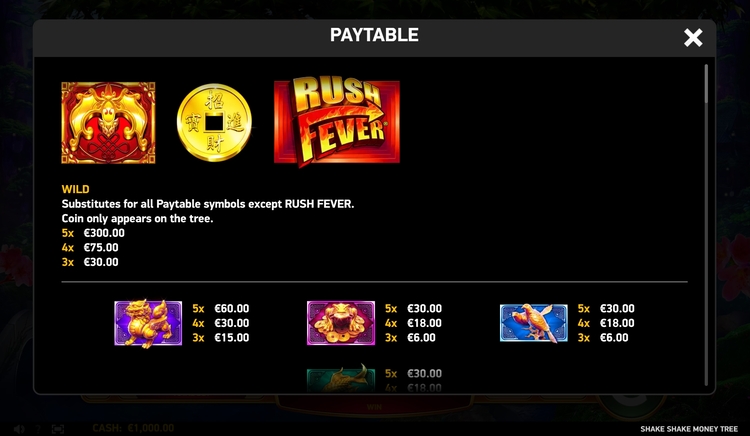Click the gold Chinese coin symbol

214,122
